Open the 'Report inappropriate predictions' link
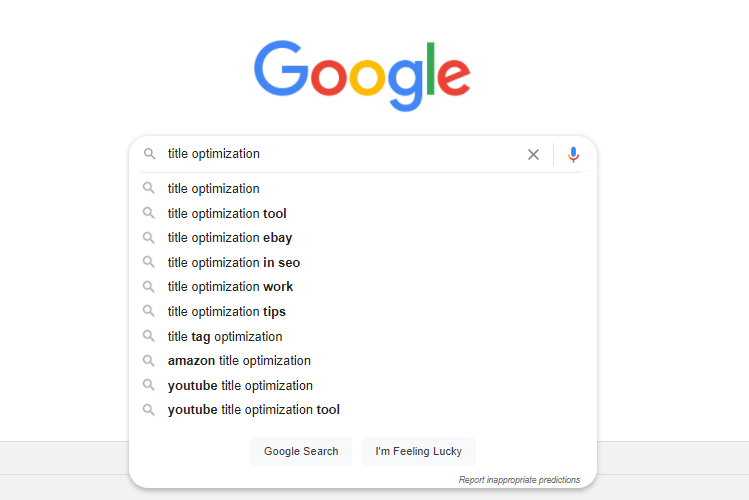Screen dimensions: 749x500 [x=519, y=479]
